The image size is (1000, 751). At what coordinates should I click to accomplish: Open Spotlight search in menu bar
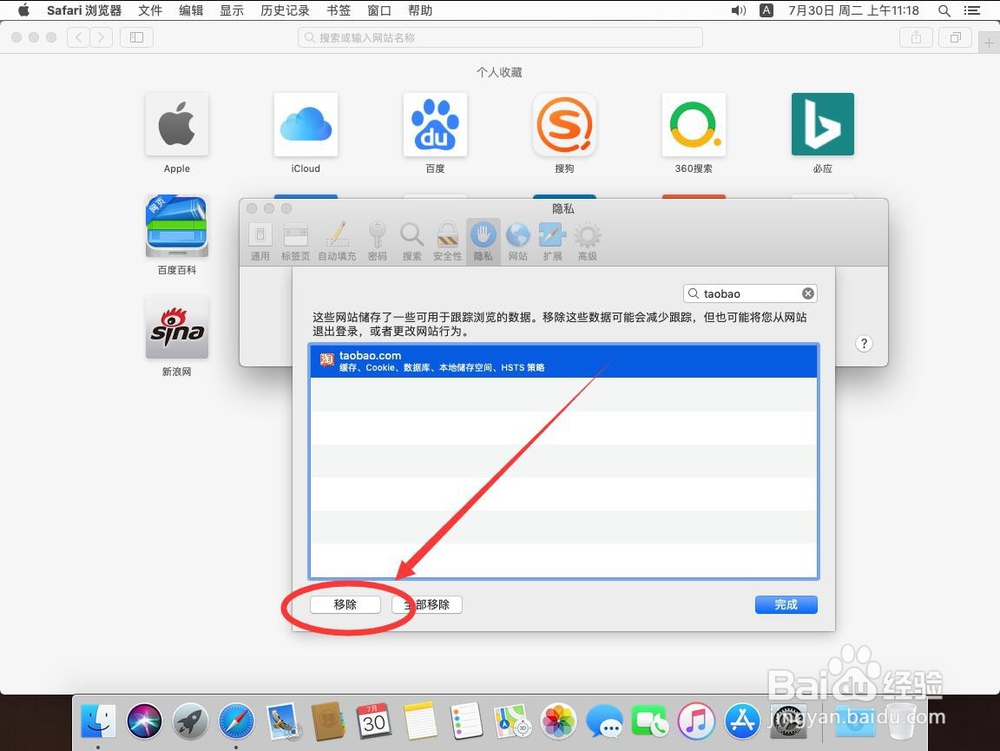[x=945, y=10]
